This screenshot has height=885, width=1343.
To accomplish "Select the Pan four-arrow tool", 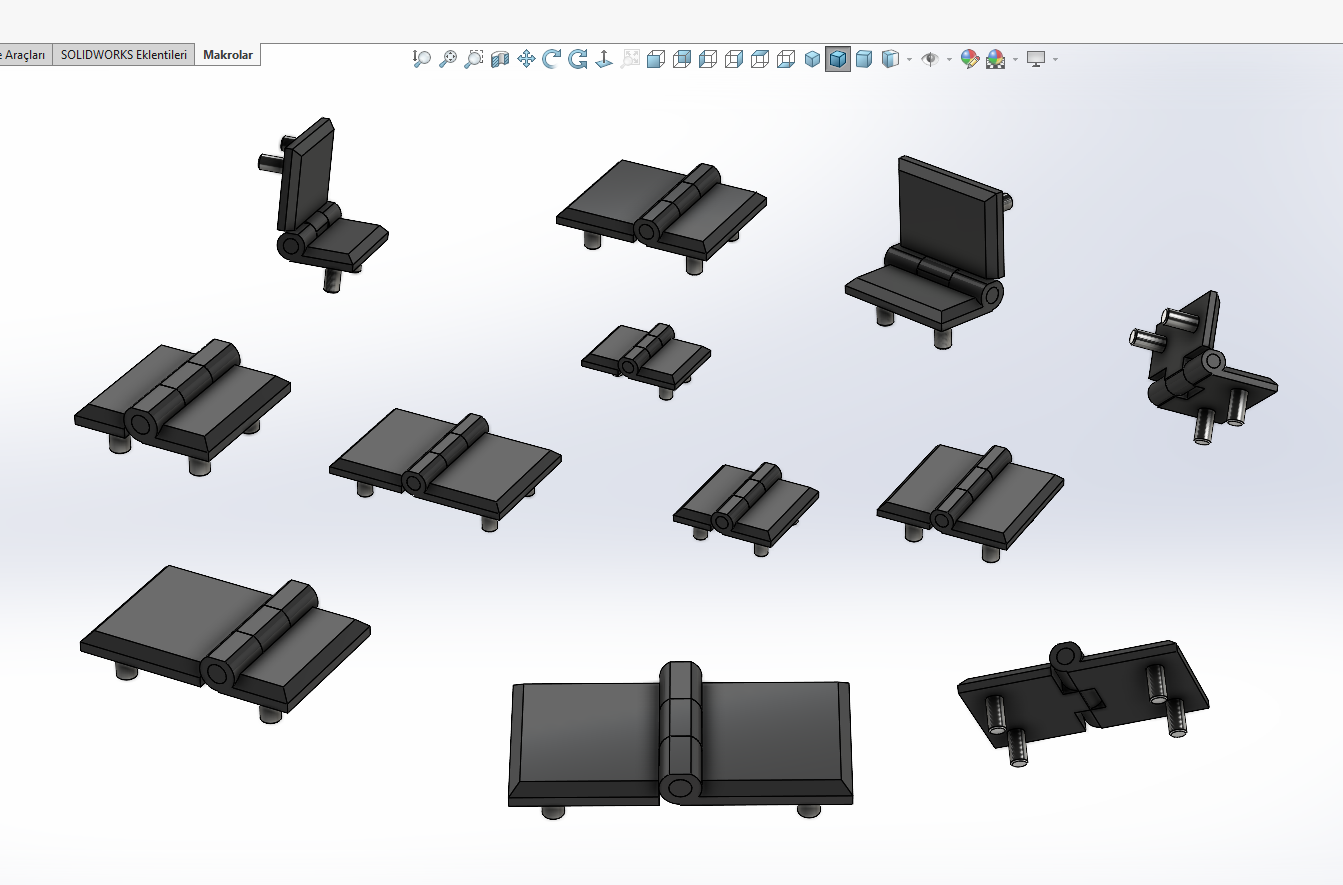I will click(526, 59).
